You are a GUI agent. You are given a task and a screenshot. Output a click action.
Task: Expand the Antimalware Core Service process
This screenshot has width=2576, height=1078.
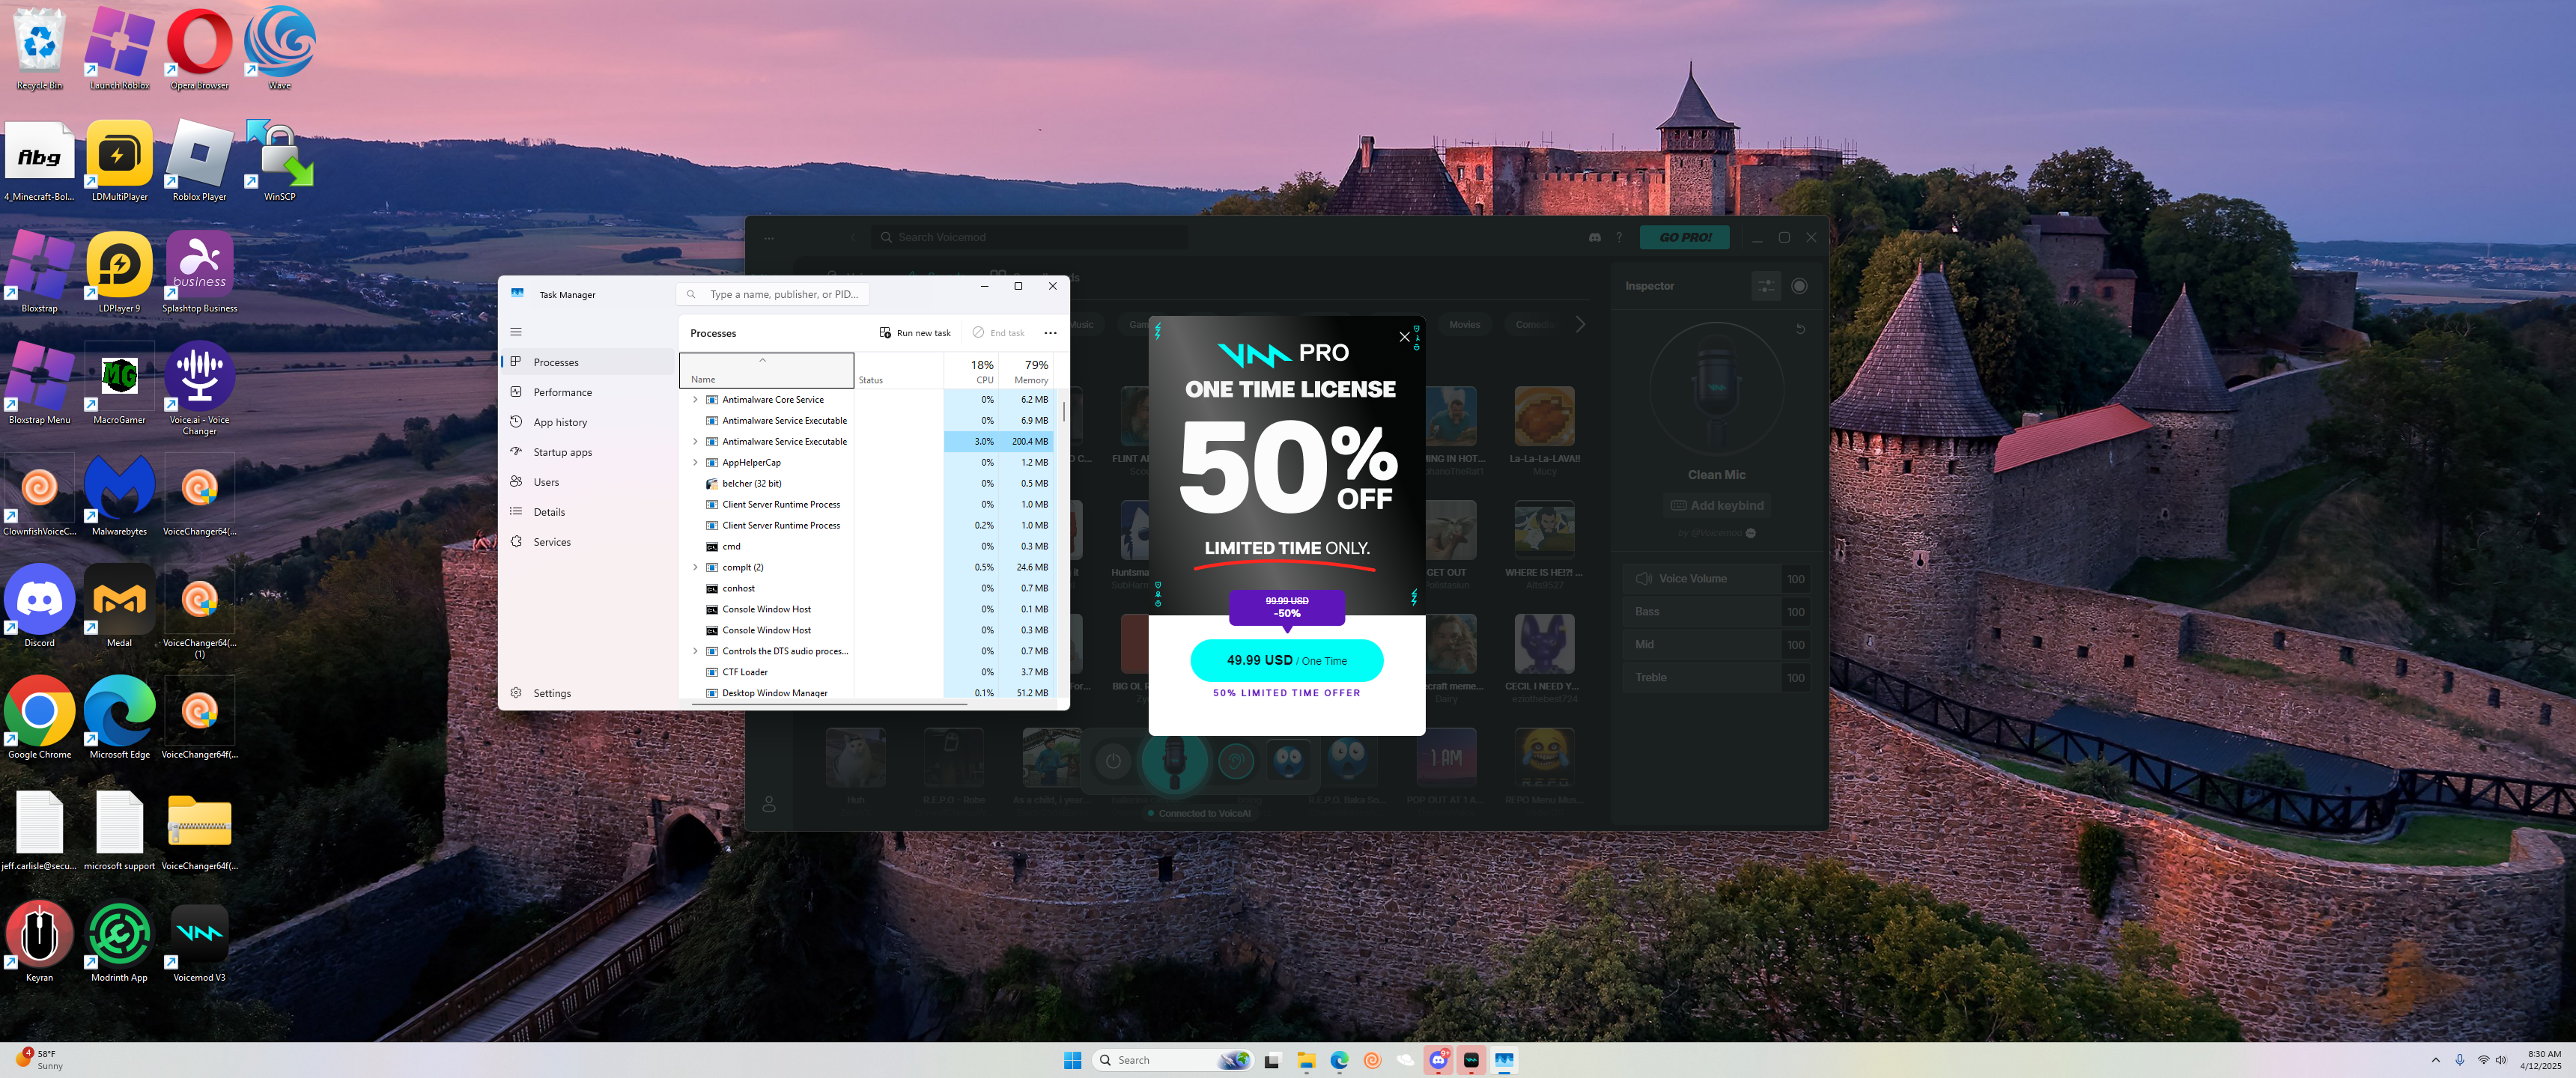(695, 399)
